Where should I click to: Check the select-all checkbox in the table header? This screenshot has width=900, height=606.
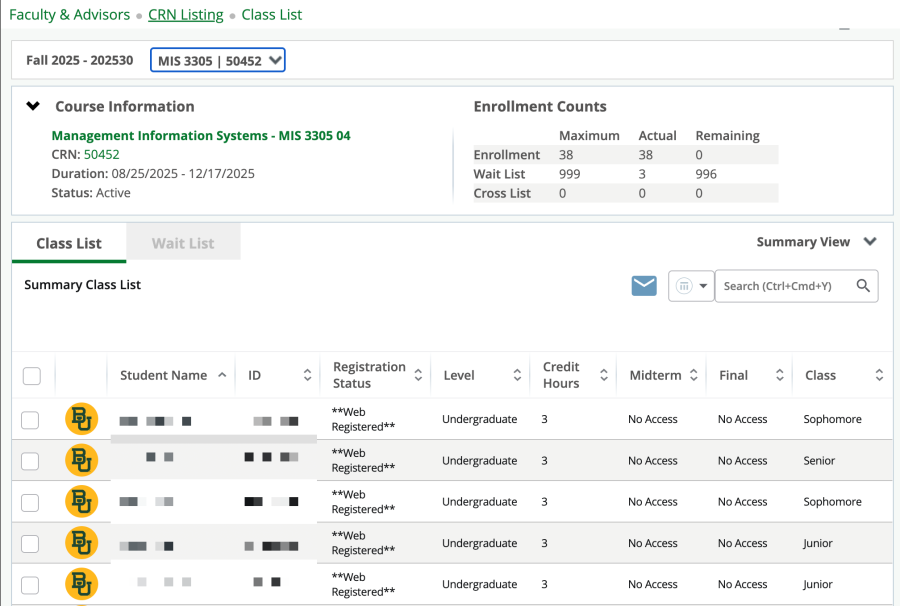tap(32, 376)
